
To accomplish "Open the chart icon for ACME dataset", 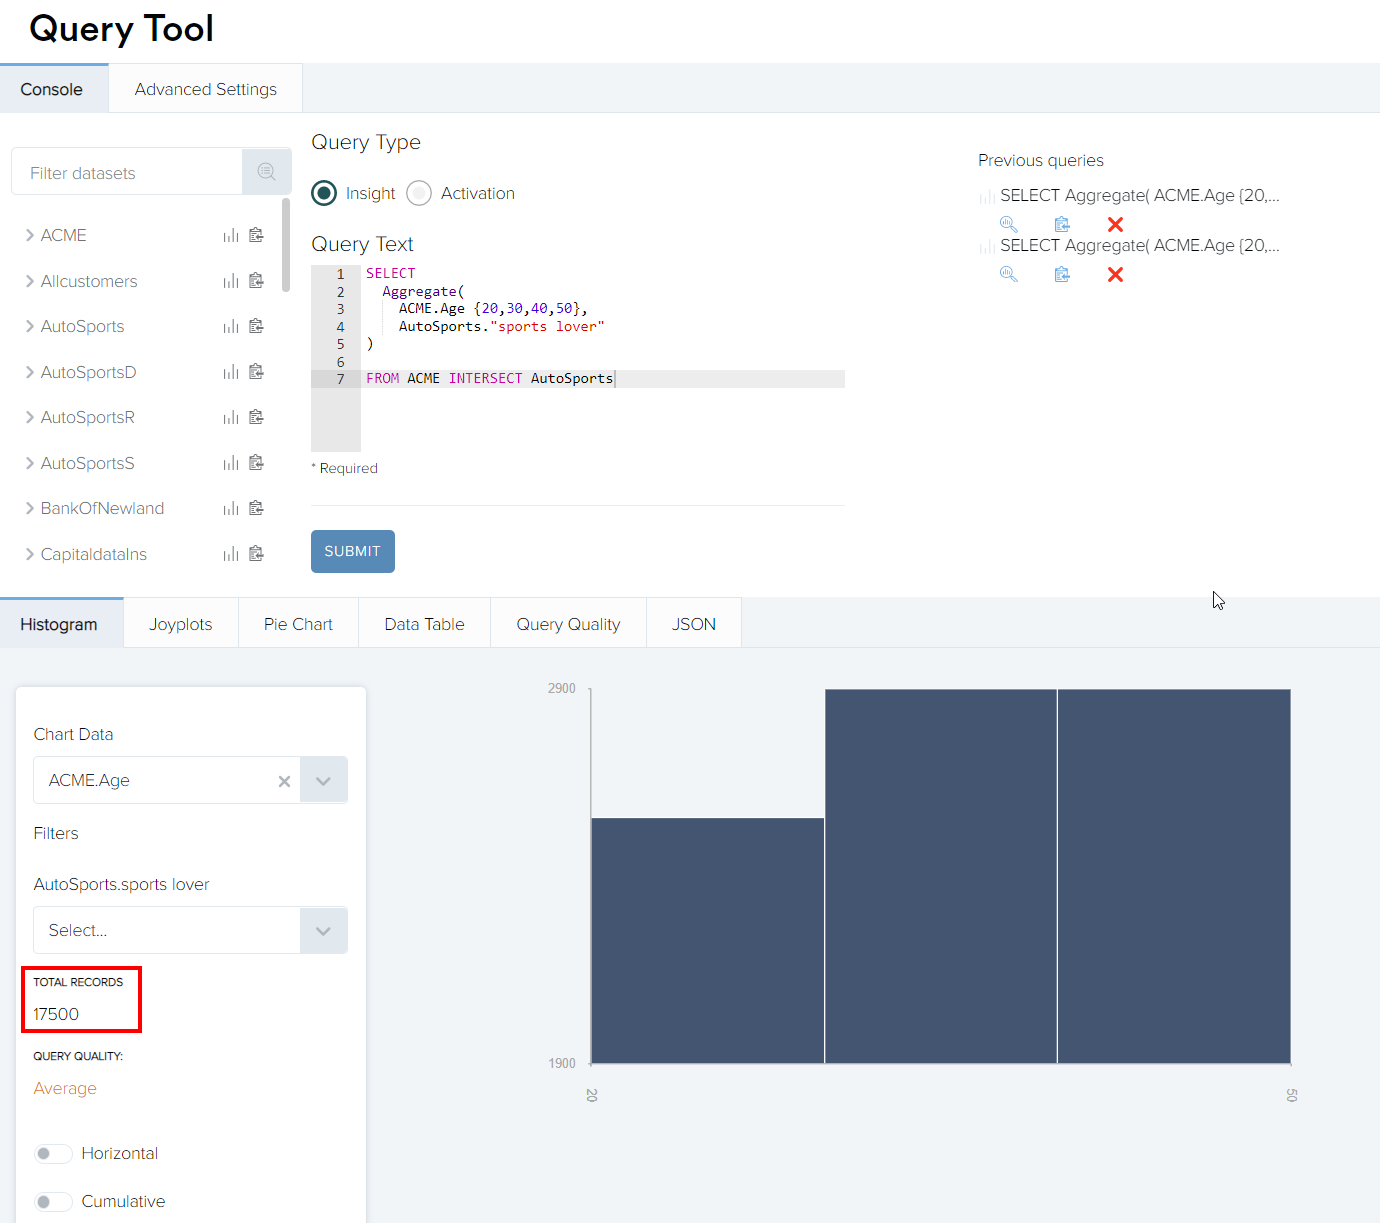I will [231, 235].
